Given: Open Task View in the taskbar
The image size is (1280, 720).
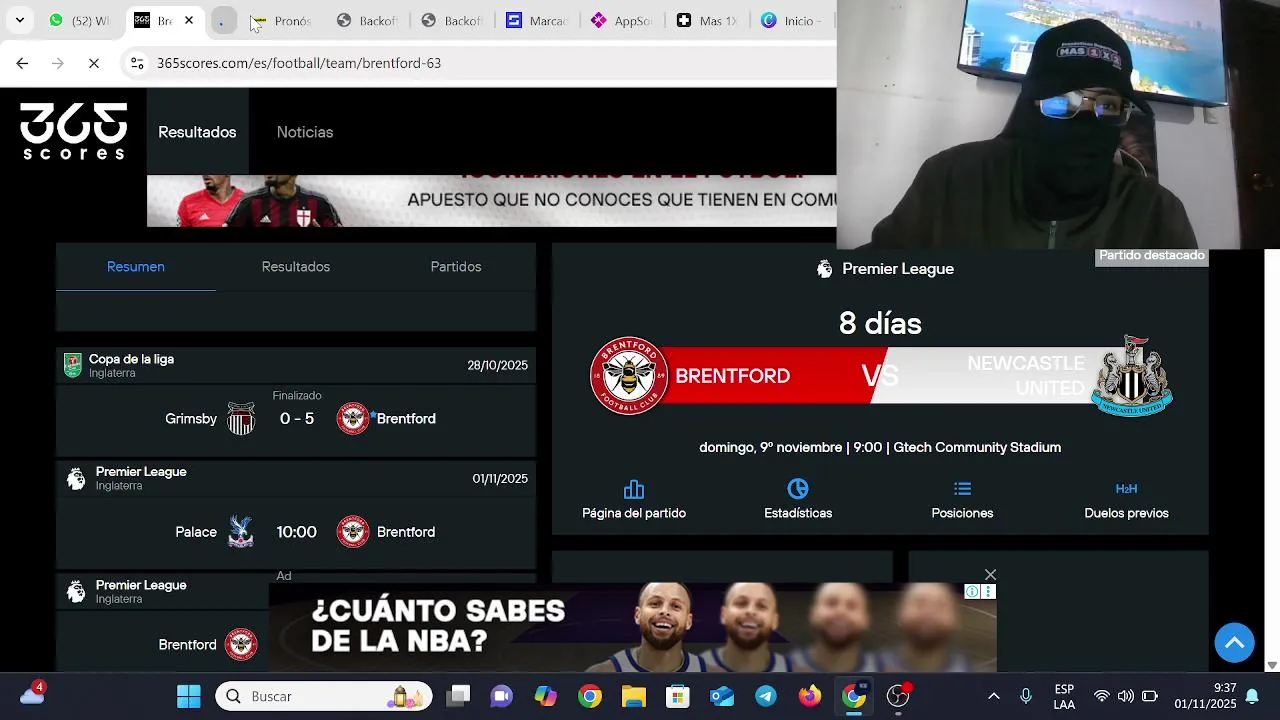Looking at the screenshot, I should 459,696.
